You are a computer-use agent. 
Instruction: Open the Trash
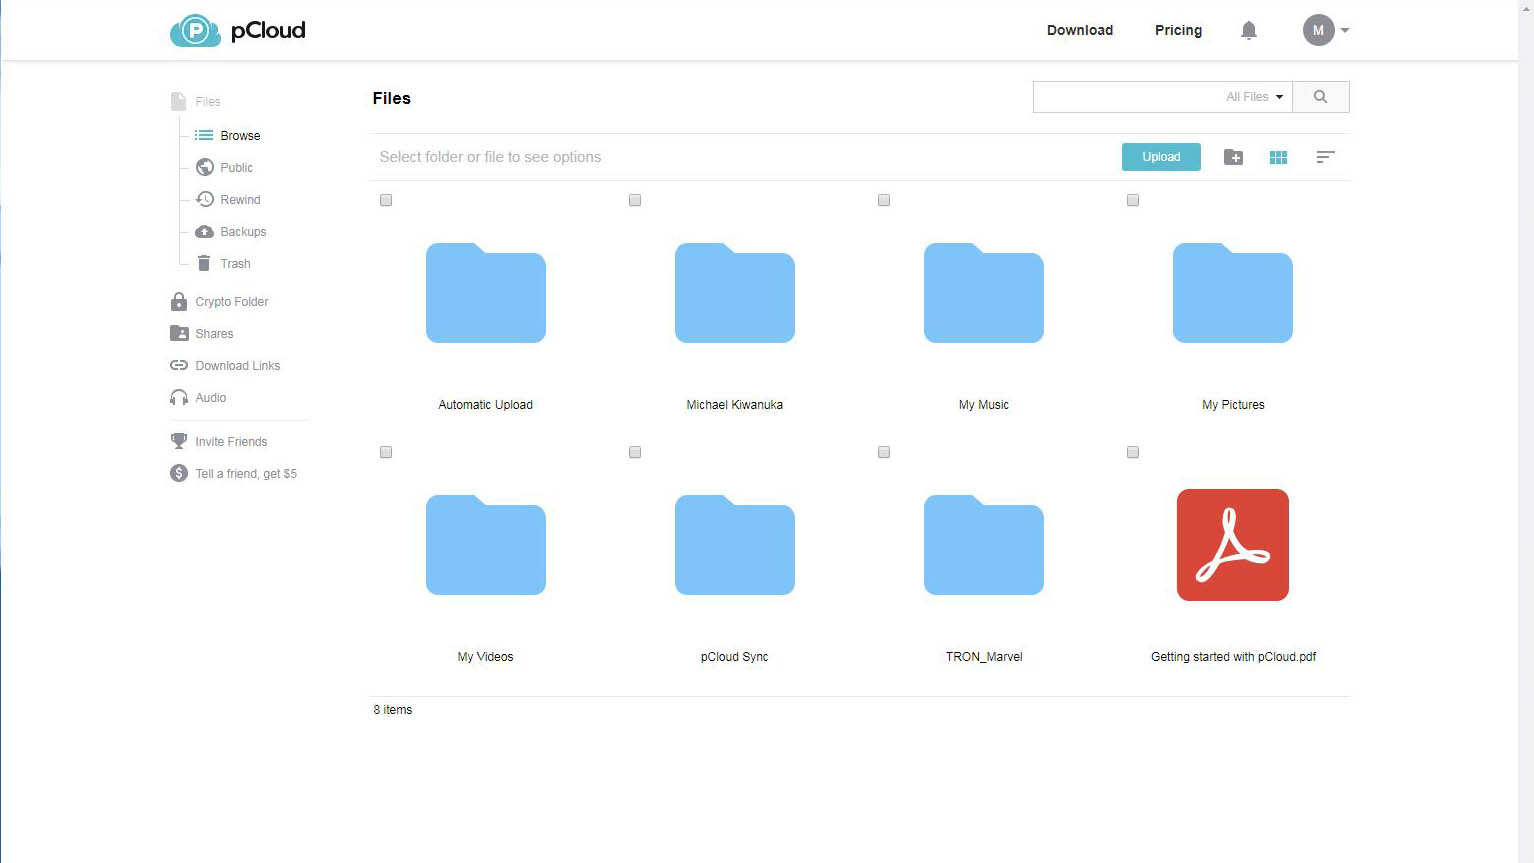coord(236,263)
